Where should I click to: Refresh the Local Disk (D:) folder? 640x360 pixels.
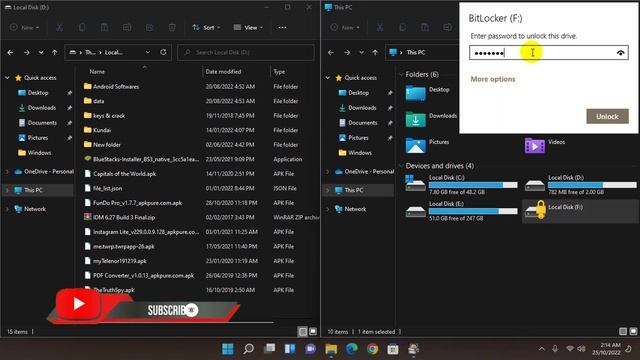coord(163,52)
